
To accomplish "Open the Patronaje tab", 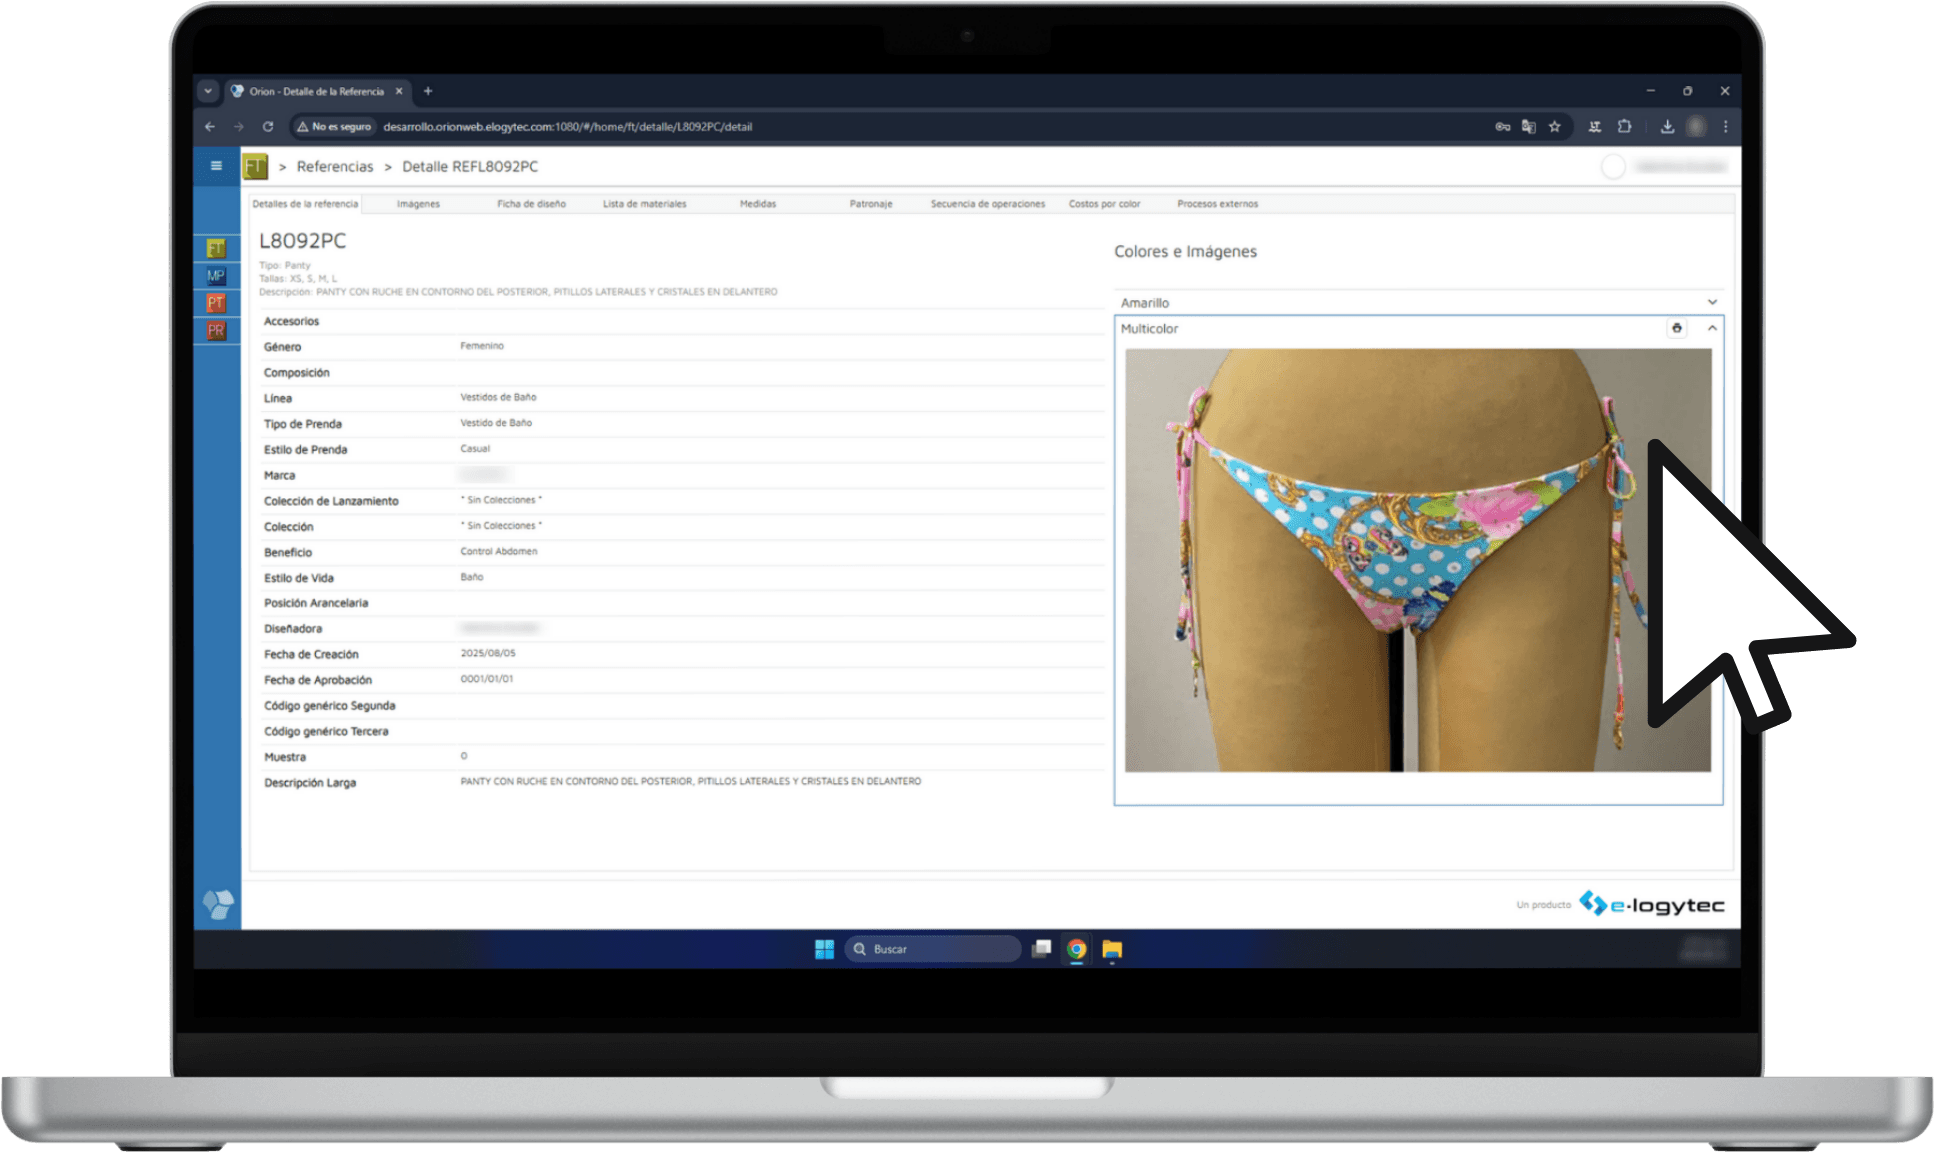I will (871, 204).
